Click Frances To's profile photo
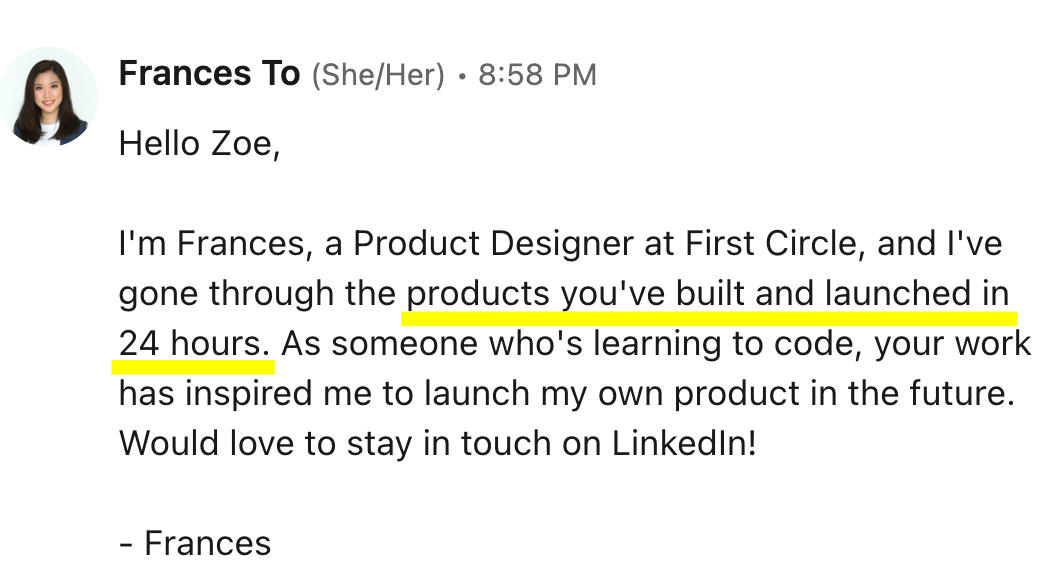 (49, 98)
